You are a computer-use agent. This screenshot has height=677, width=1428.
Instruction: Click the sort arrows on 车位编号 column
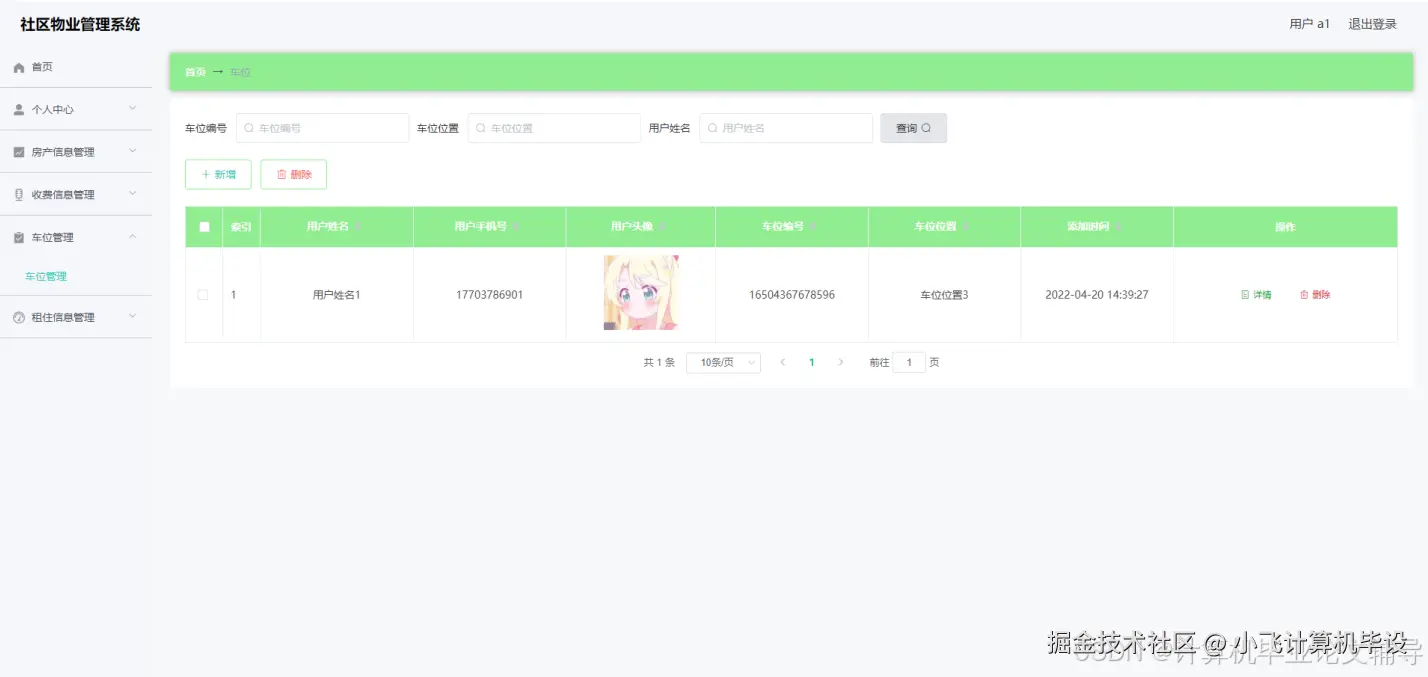813,227
